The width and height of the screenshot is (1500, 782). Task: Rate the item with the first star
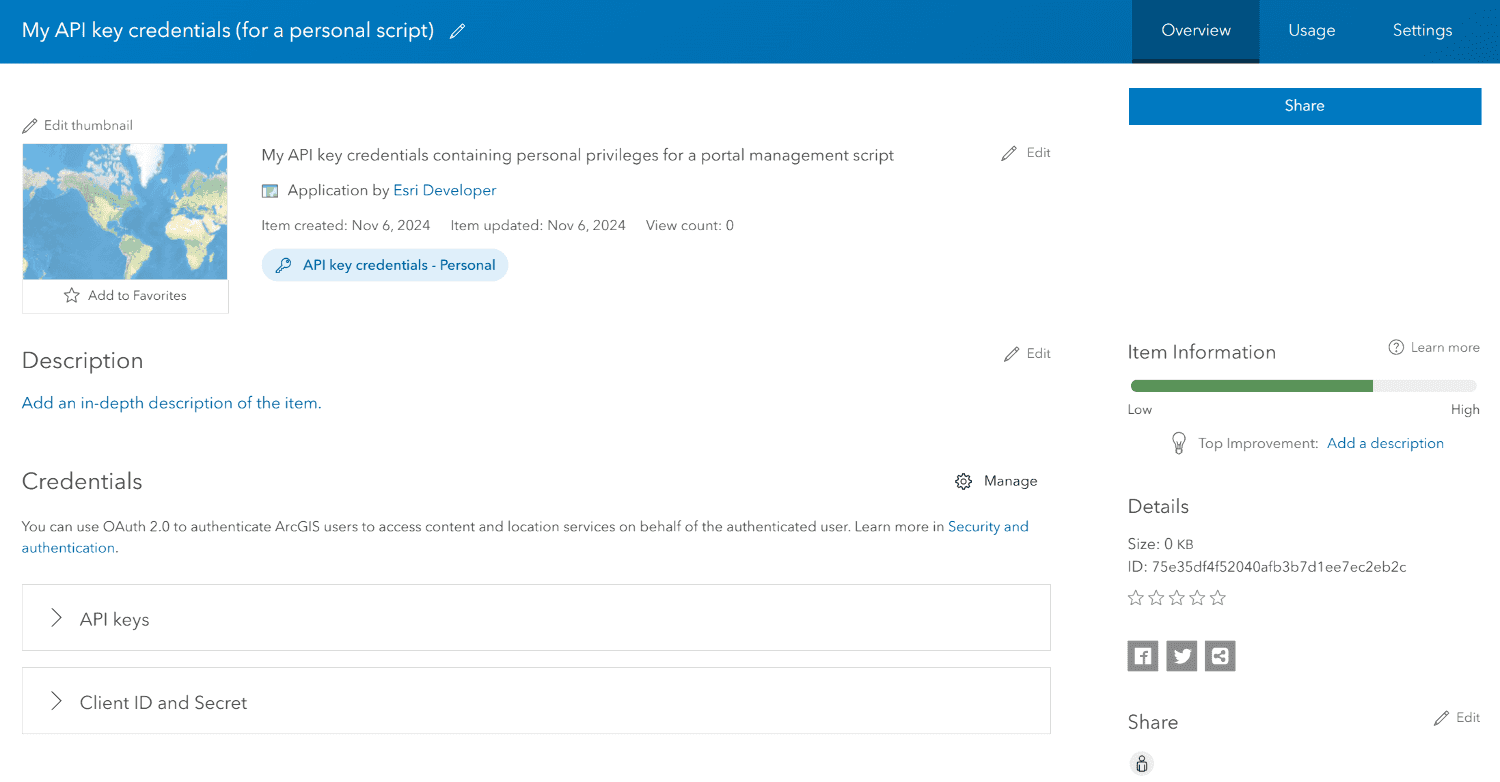[x=1136, y=597]
